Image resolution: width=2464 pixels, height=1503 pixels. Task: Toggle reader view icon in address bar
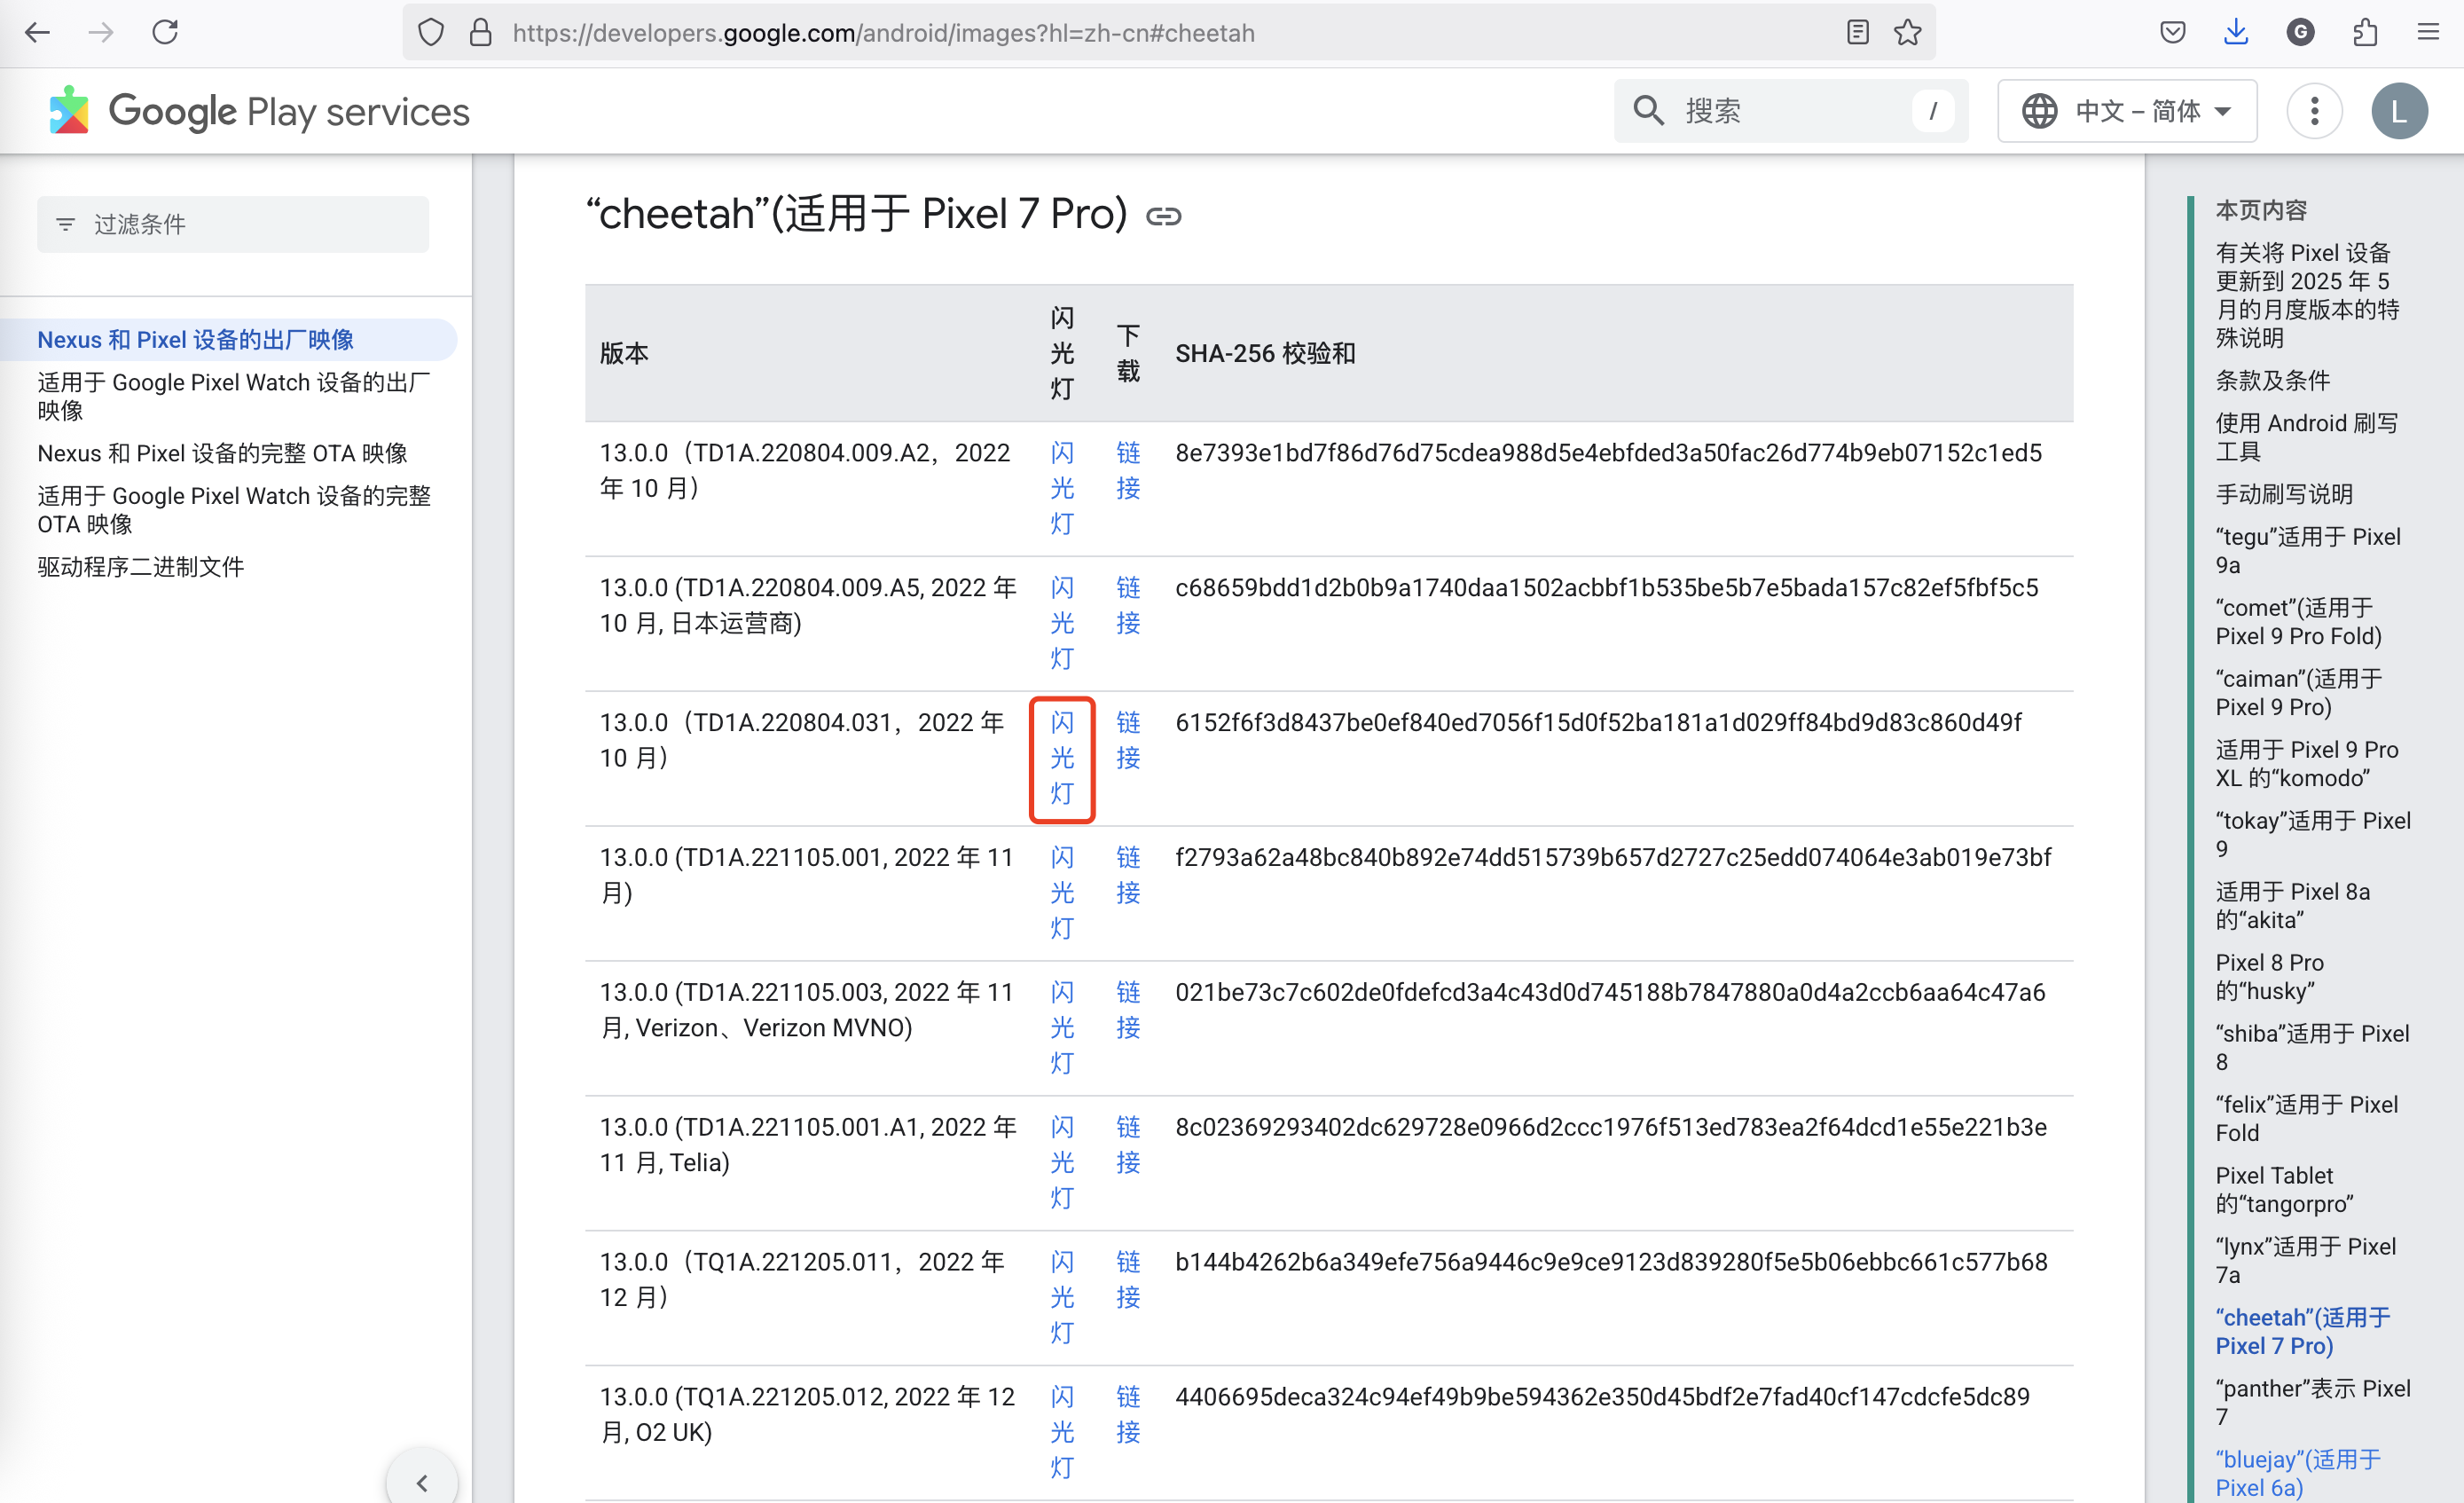pos(1857,33)
